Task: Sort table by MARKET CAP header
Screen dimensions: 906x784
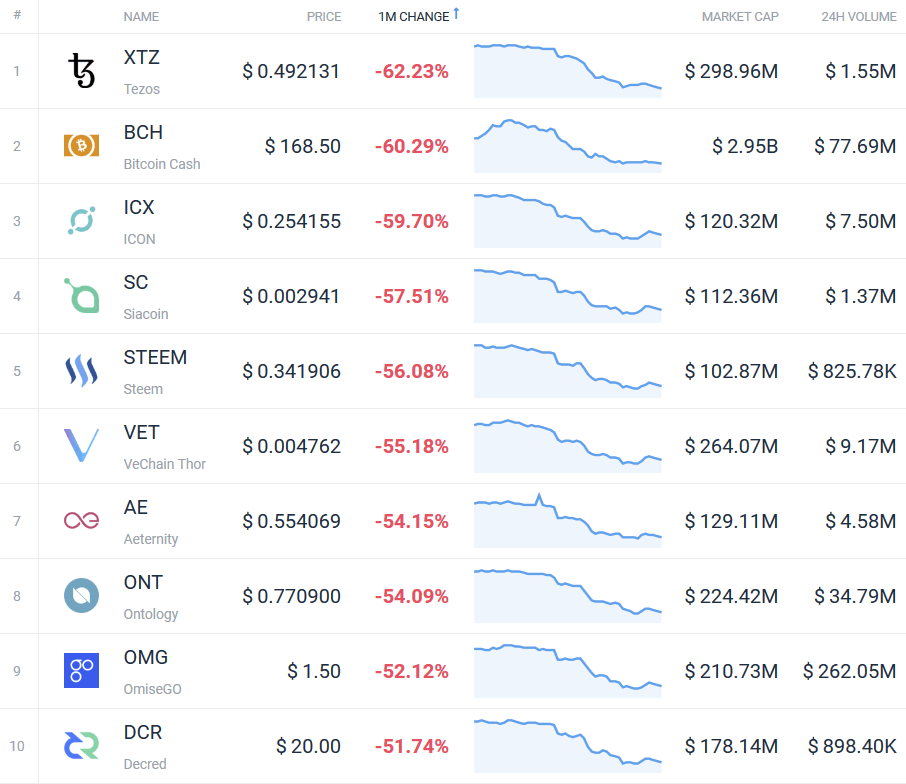Action: (740, 17)
